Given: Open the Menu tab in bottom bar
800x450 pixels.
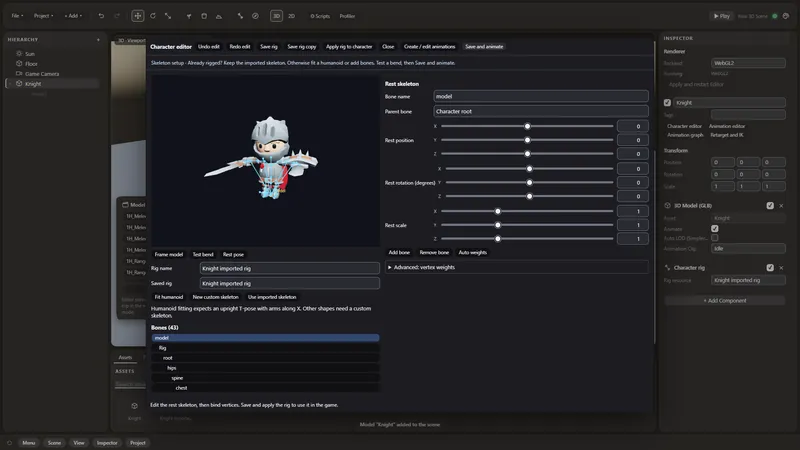Looking at the screenshot, I should 29,443.
